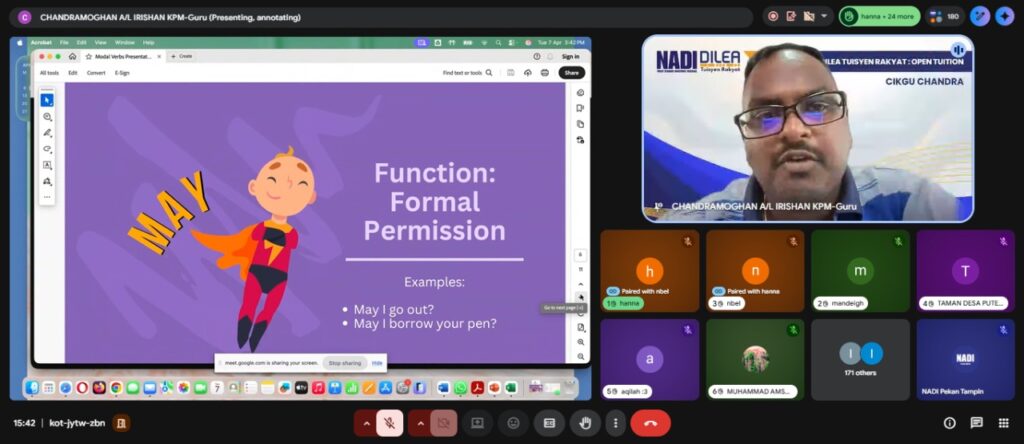Select the Modal Verbs Presentation tab
The image size is (1024, 444).
click(x=123, y=56)
